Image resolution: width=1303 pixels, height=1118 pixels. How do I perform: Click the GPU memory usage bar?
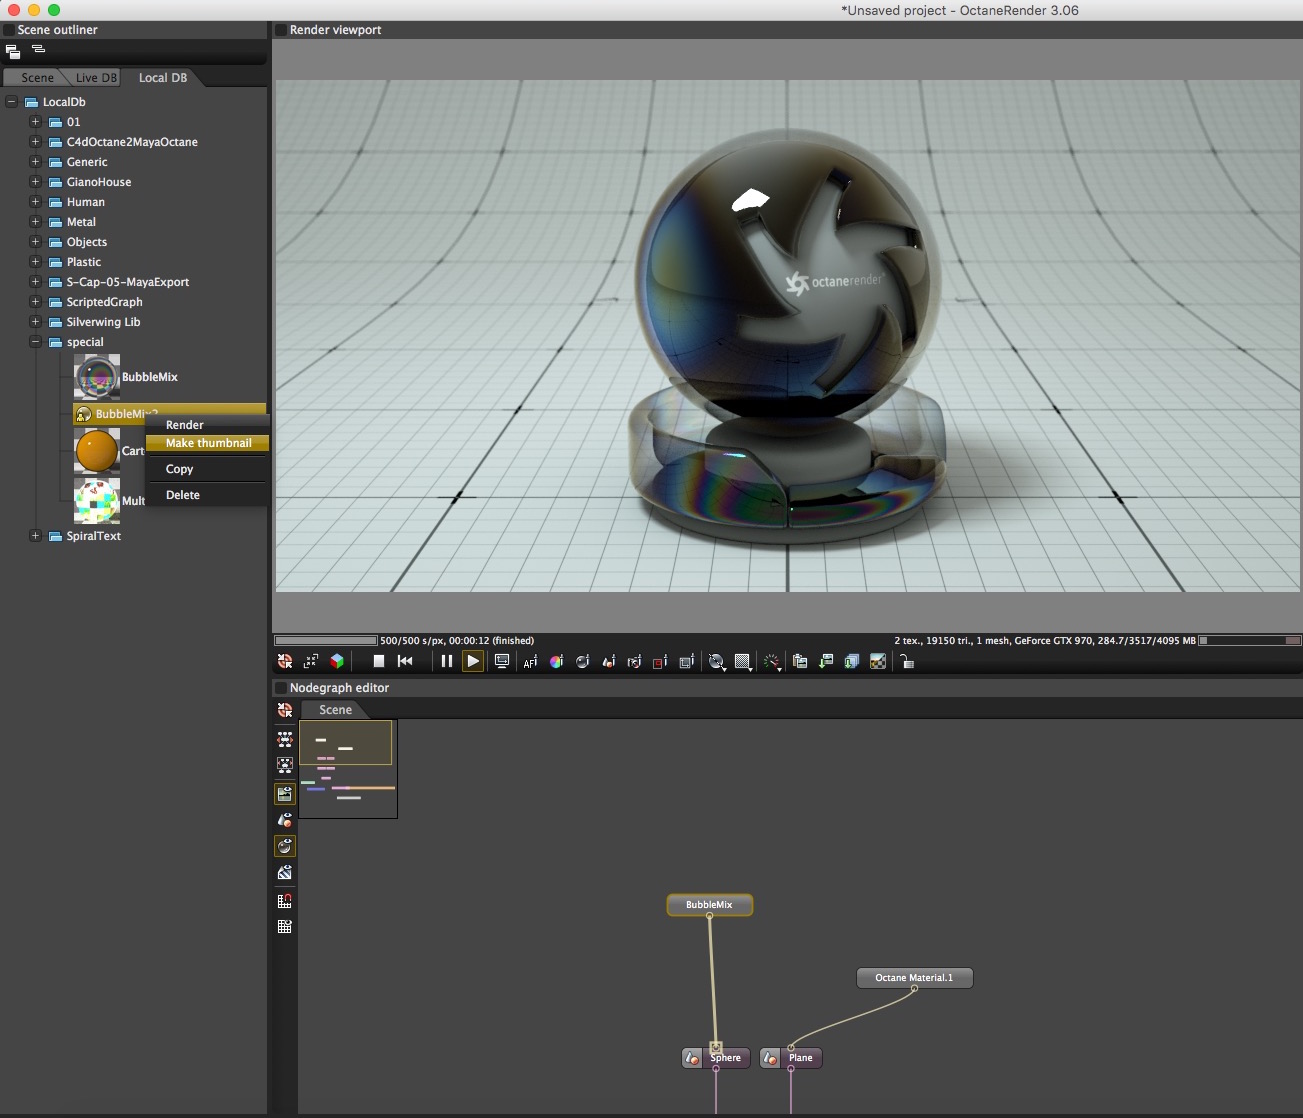click(1250, 641)
